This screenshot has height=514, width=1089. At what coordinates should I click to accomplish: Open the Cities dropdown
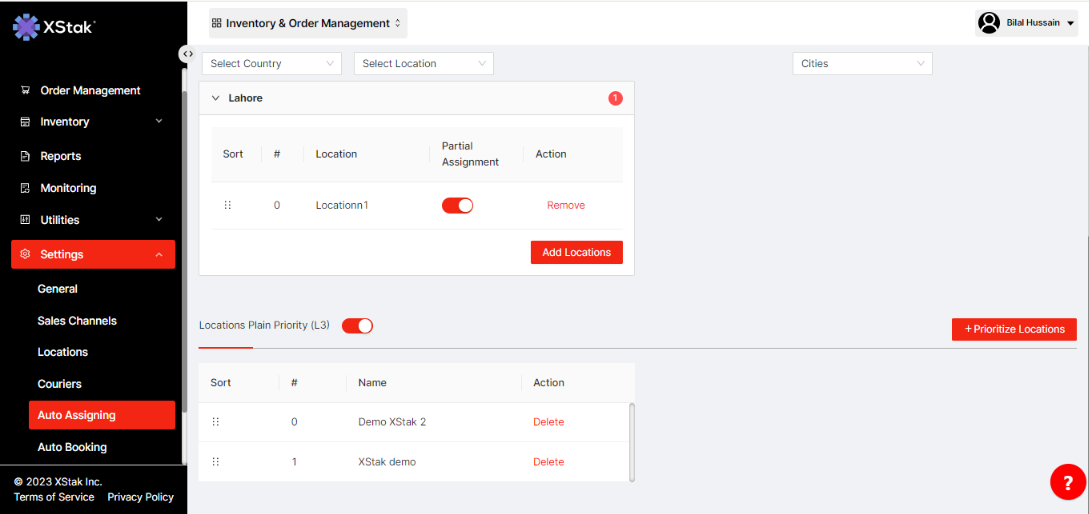pos(862,64)
